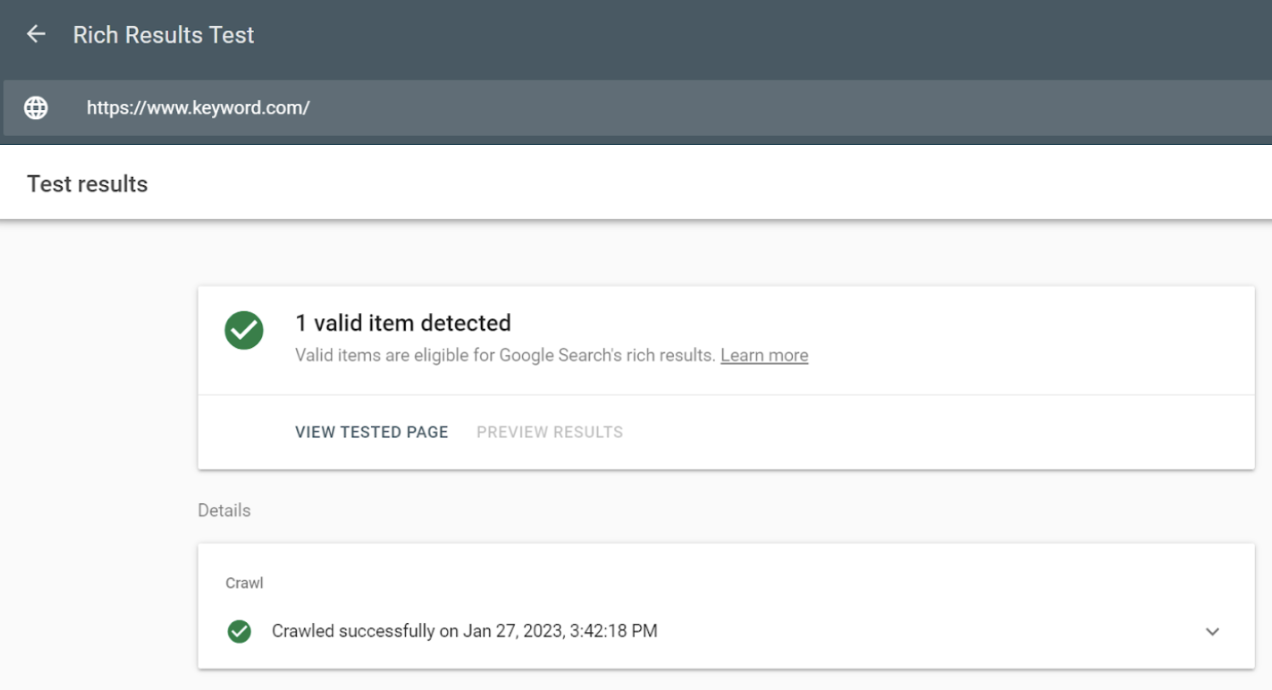The width and height of the screenshot is (1272, 690).
Task: Click PREVIEW RESULTS
Action: [x=551, y=432]
